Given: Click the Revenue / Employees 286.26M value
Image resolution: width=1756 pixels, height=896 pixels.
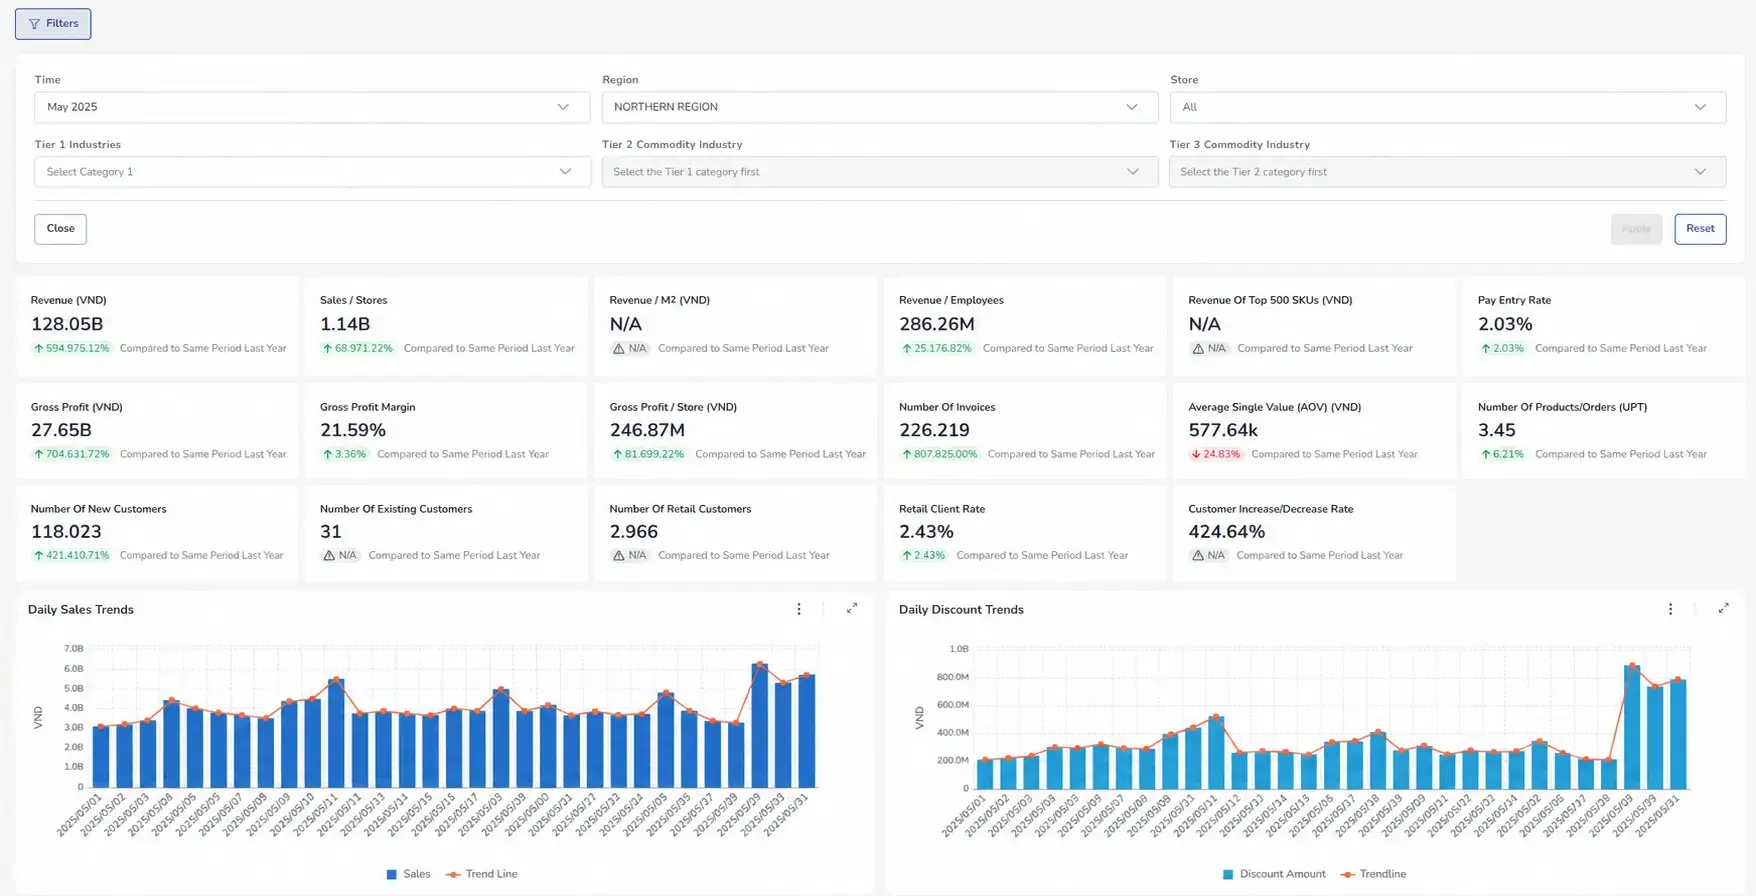Looking at the screenshot, I should (936, 324).
